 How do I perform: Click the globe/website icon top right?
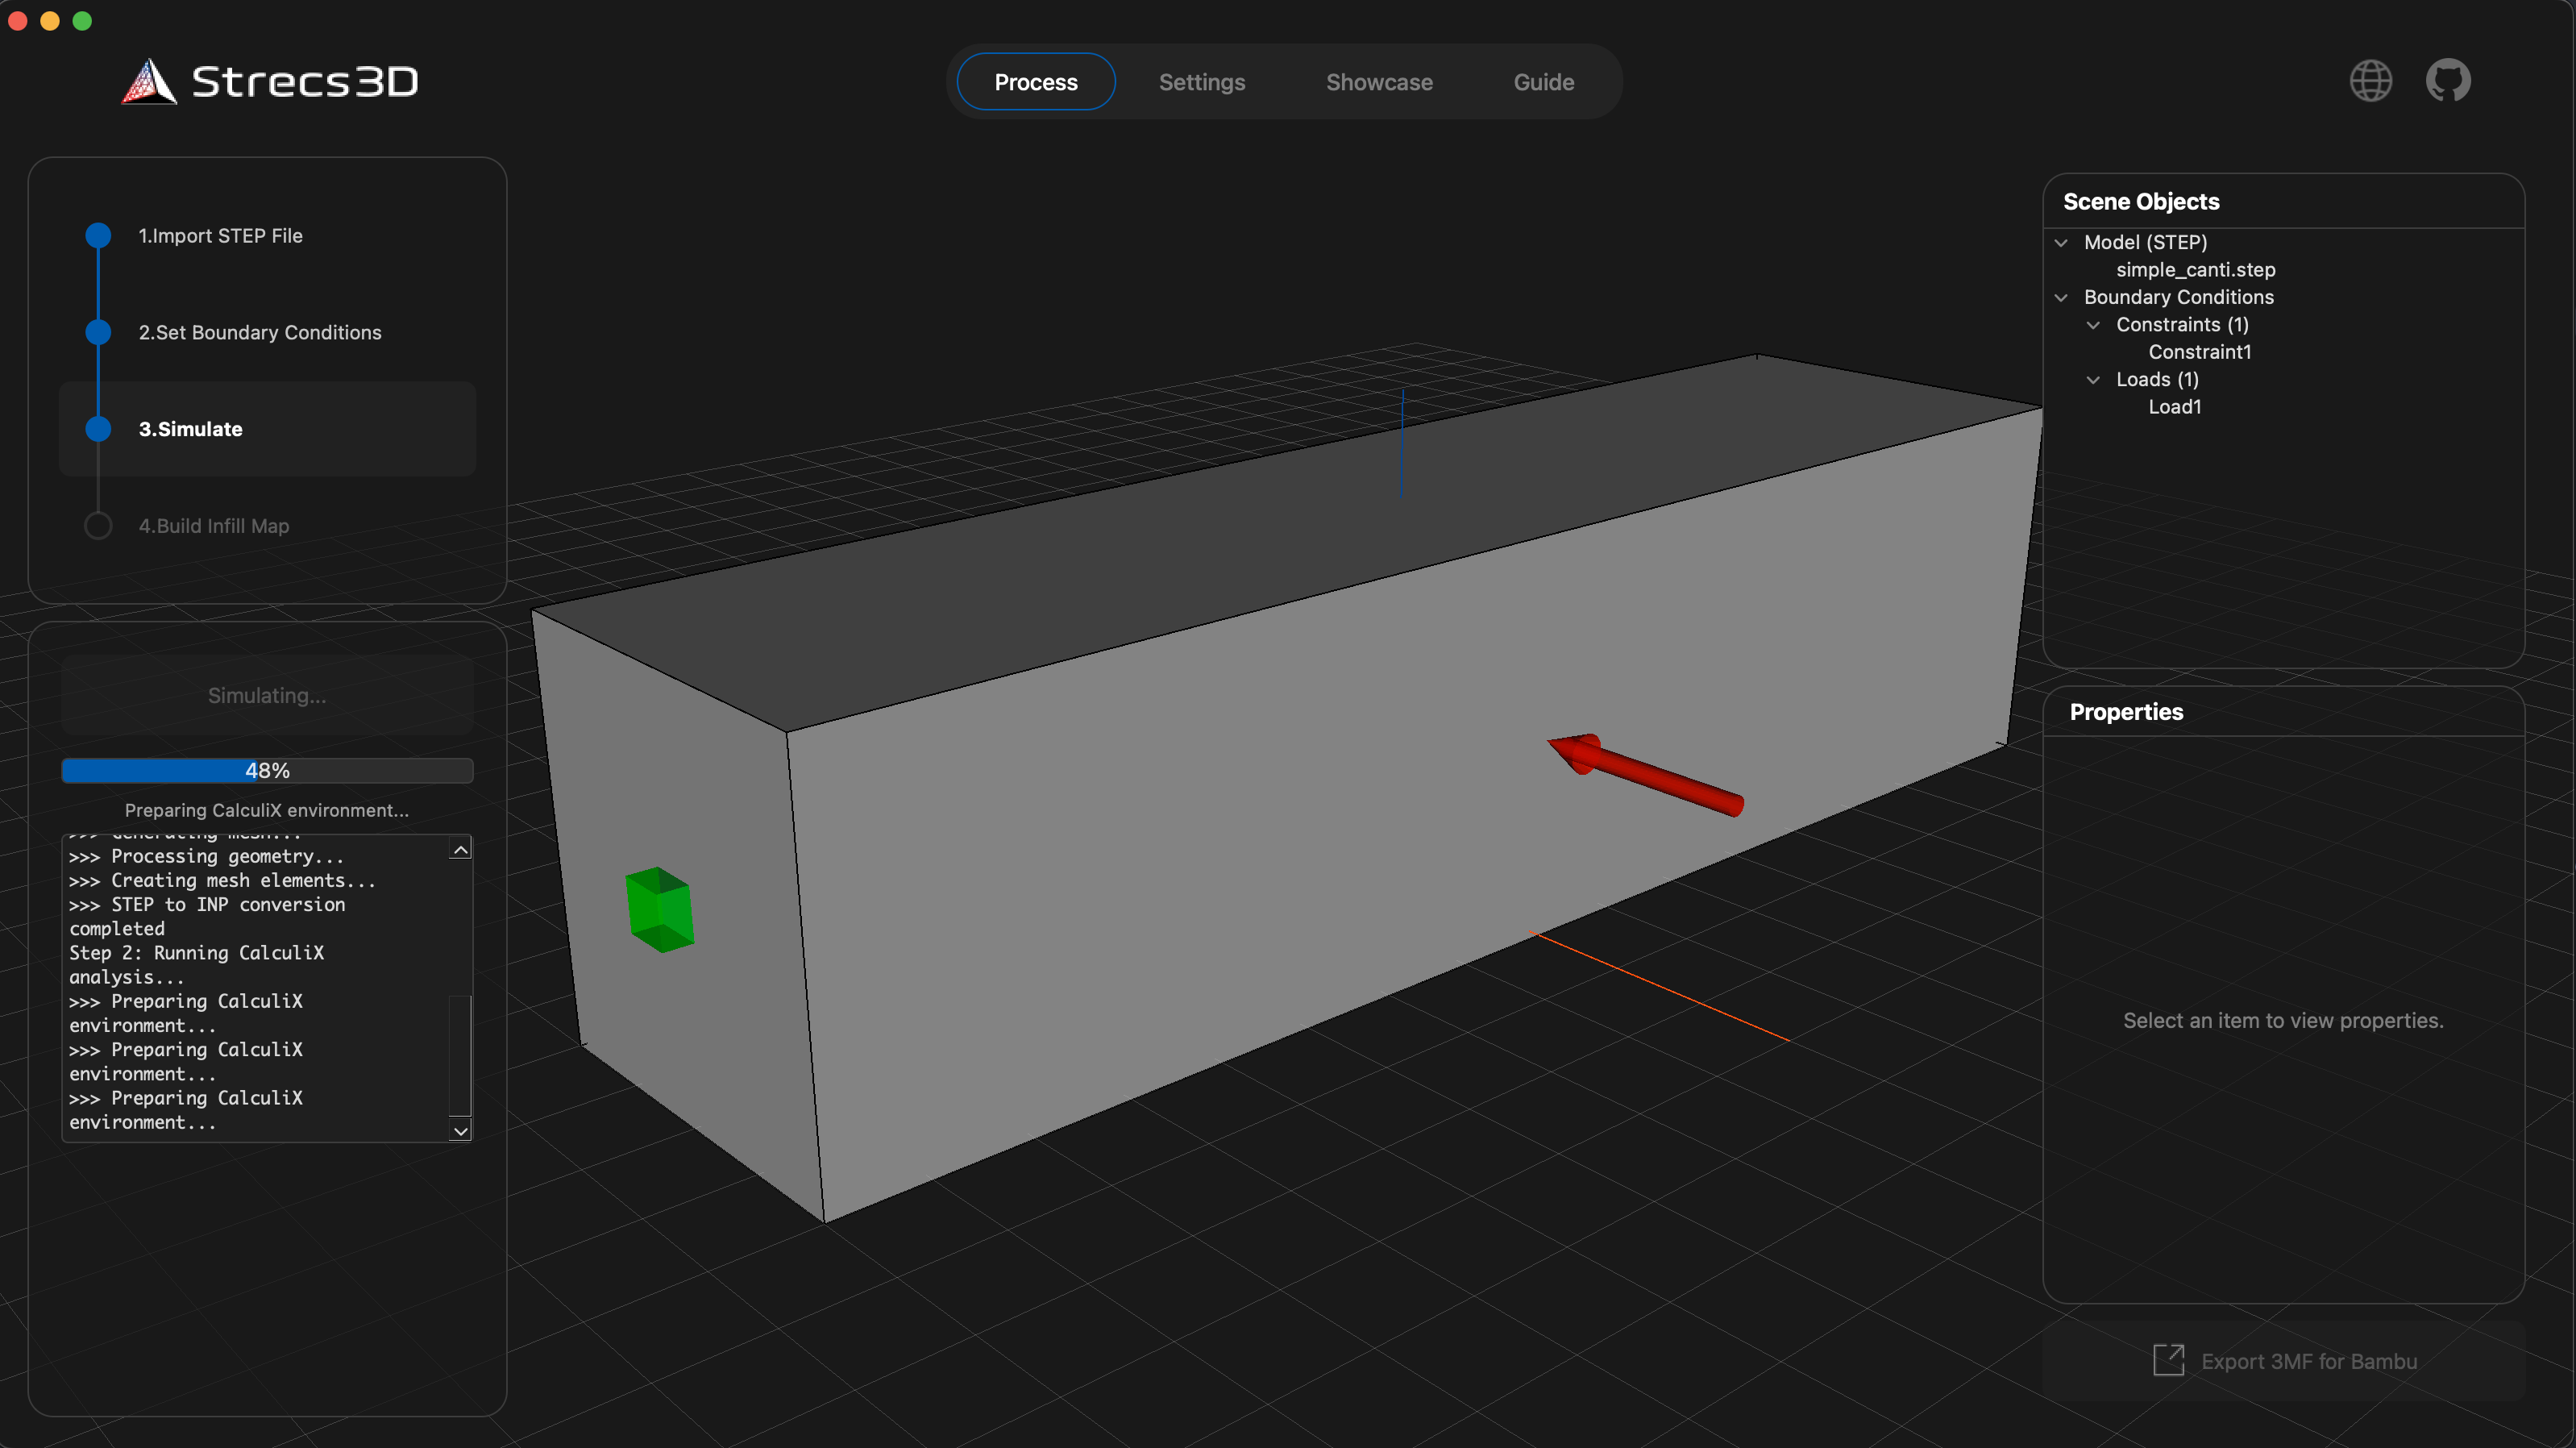2371,80
